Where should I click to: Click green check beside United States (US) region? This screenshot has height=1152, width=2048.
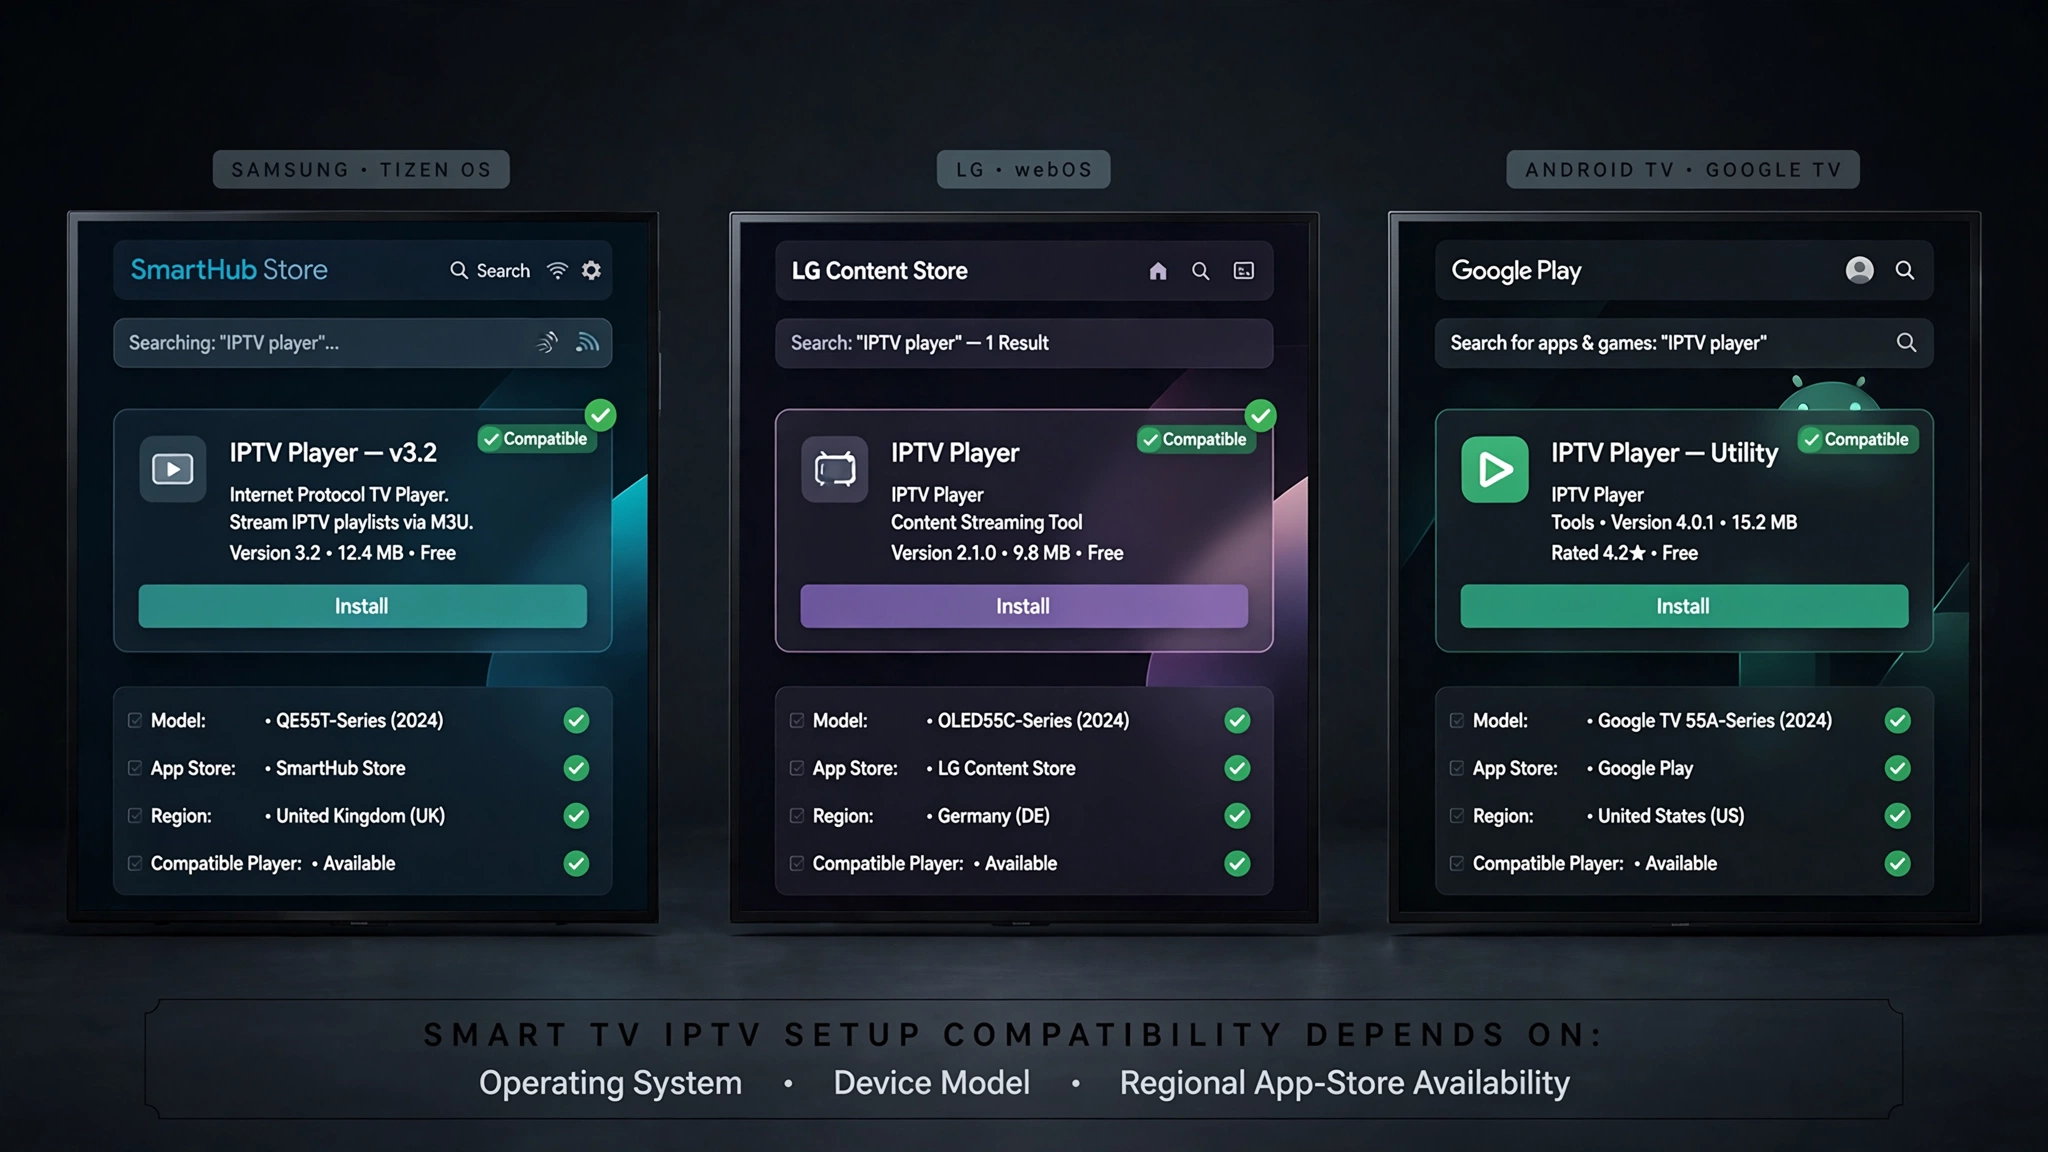(1898, 816)
